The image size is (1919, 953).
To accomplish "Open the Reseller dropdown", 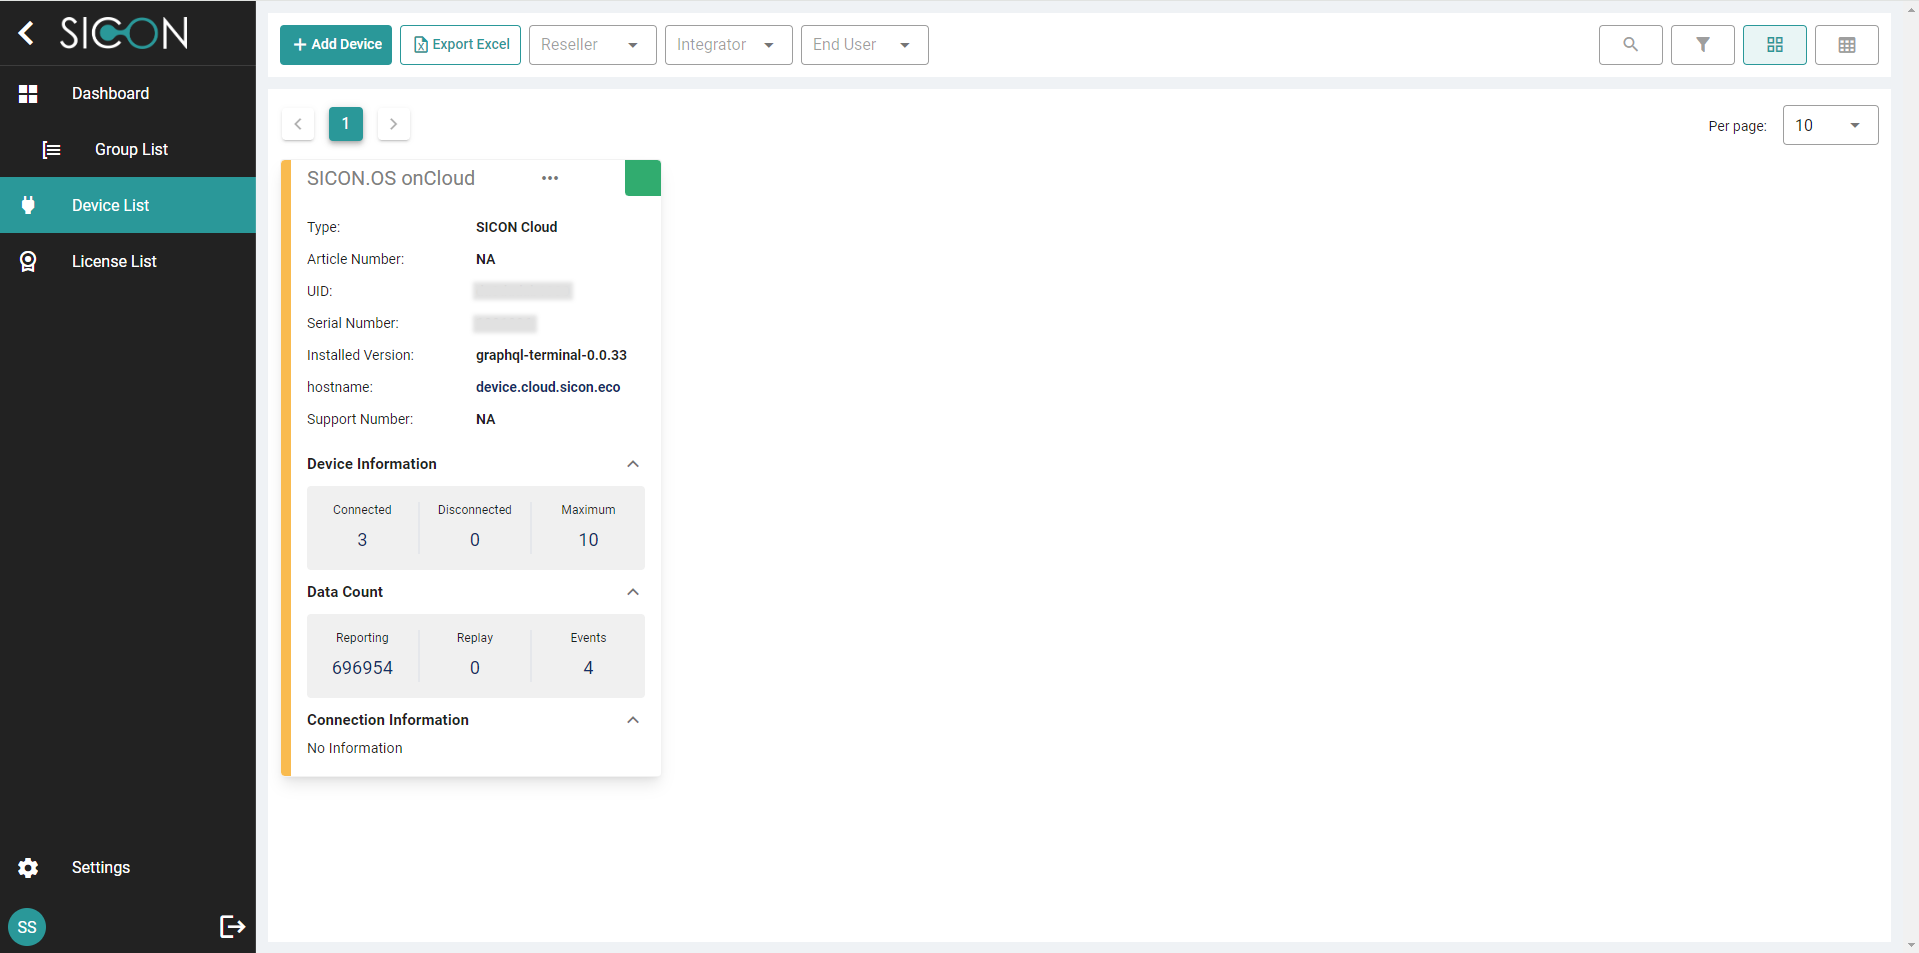I will 592,45.
